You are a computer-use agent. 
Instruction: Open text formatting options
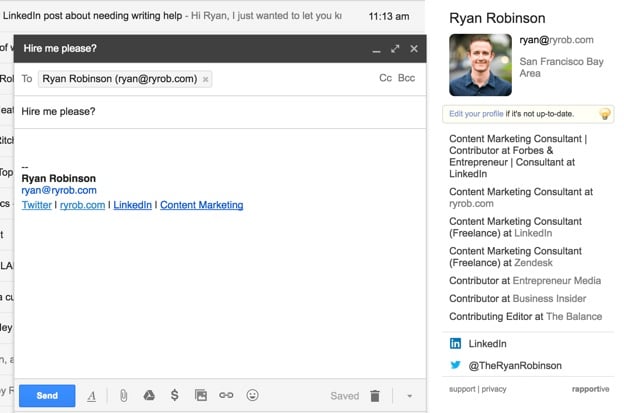click(x=91, y=396)
